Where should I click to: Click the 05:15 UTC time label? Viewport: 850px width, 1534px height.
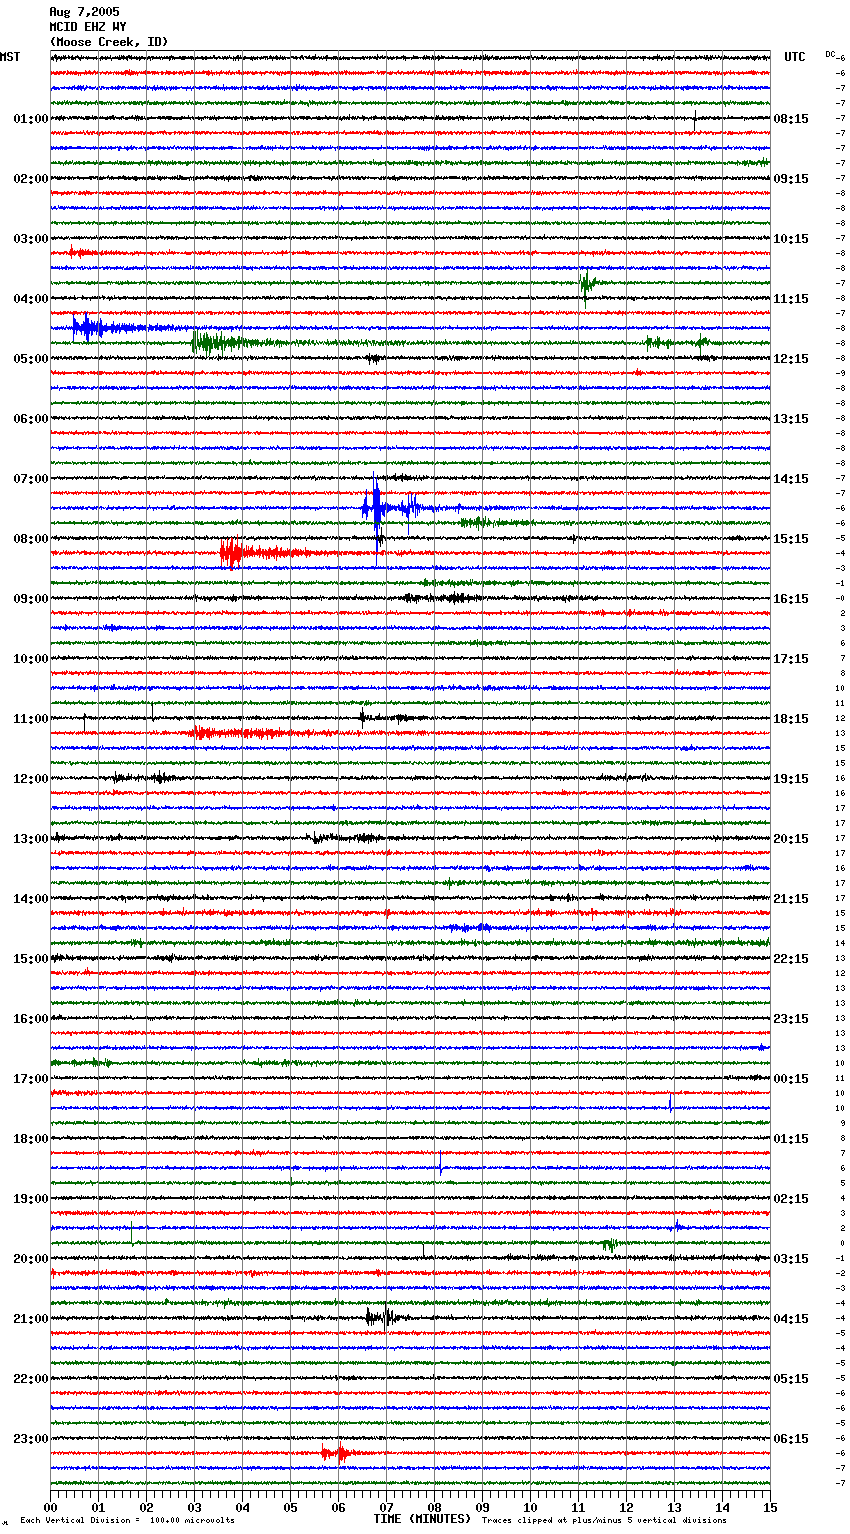[x=791, y=1379]
